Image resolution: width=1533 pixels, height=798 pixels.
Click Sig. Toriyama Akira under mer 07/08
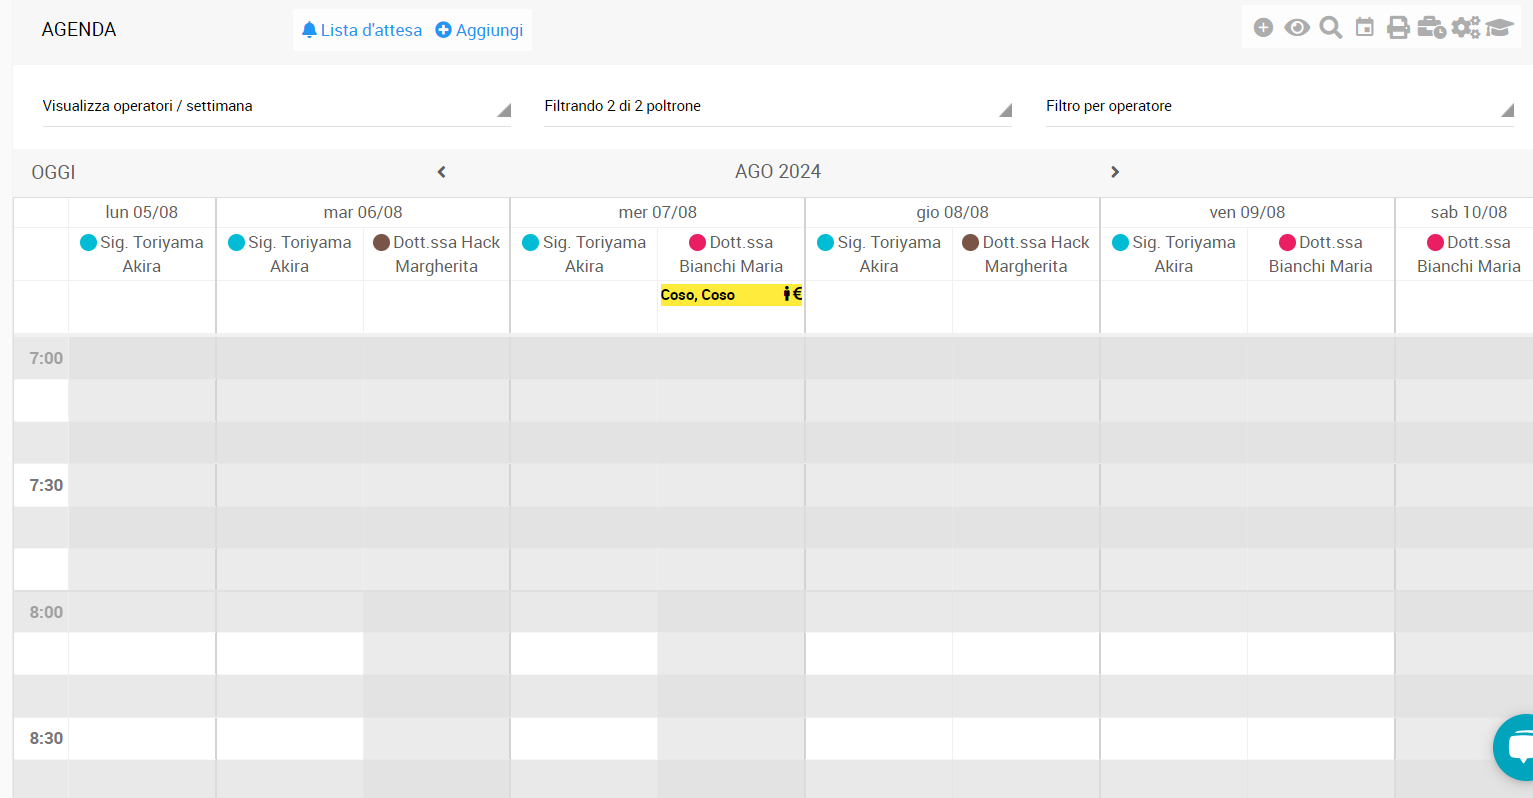(x=584, y=254)
